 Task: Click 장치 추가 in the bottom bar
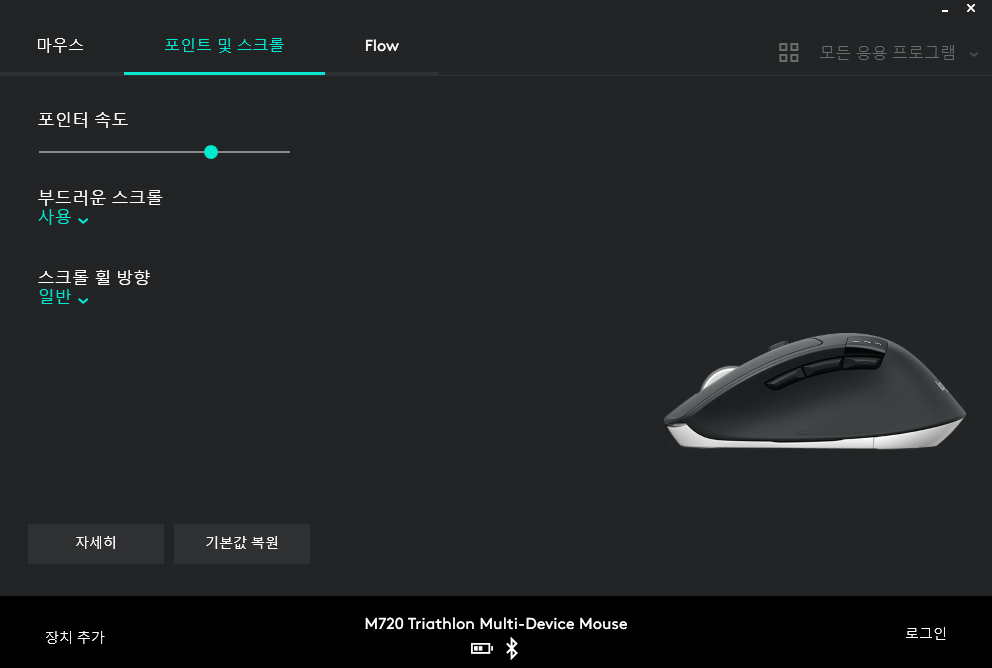(75, 637)
